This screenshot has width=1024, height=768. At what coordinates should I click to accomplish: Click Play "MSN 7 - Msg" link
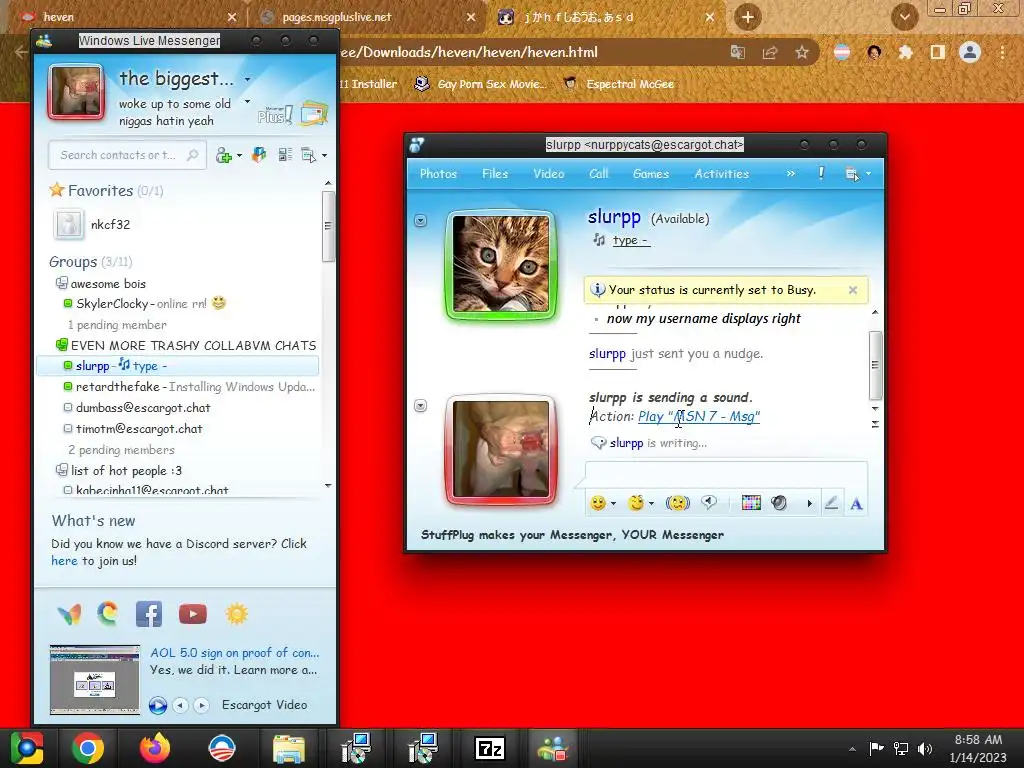[699, 417]
